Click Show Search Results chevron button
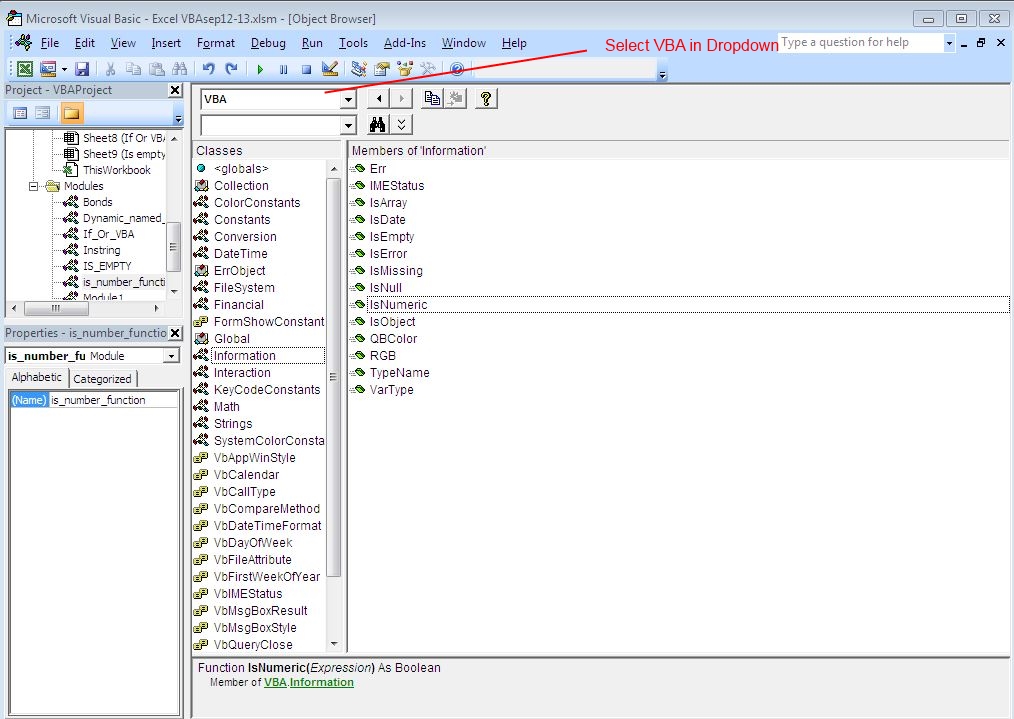This screenshot has height=719, width=1014. pyautogui.click(x=402, y=124)
